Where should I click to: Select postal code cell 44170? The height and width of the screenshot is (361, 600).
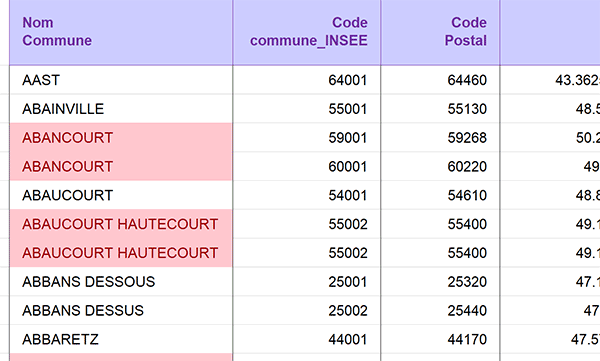click(x=440, y=339)
